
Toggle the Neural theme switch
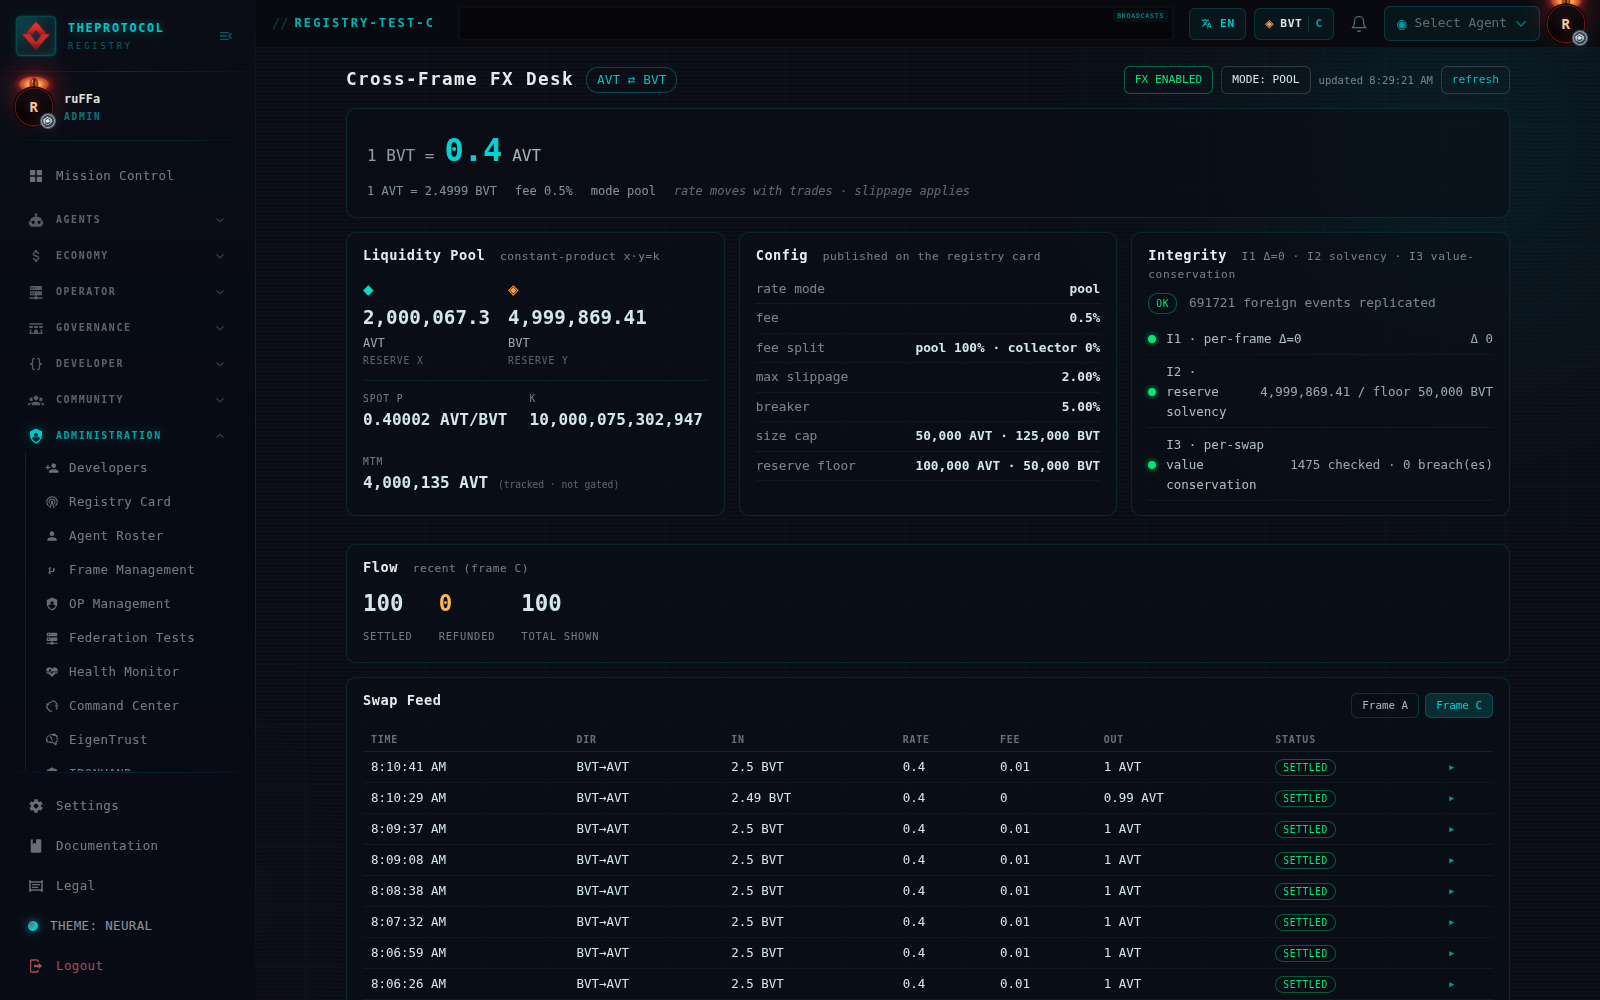tap(33, 926)
